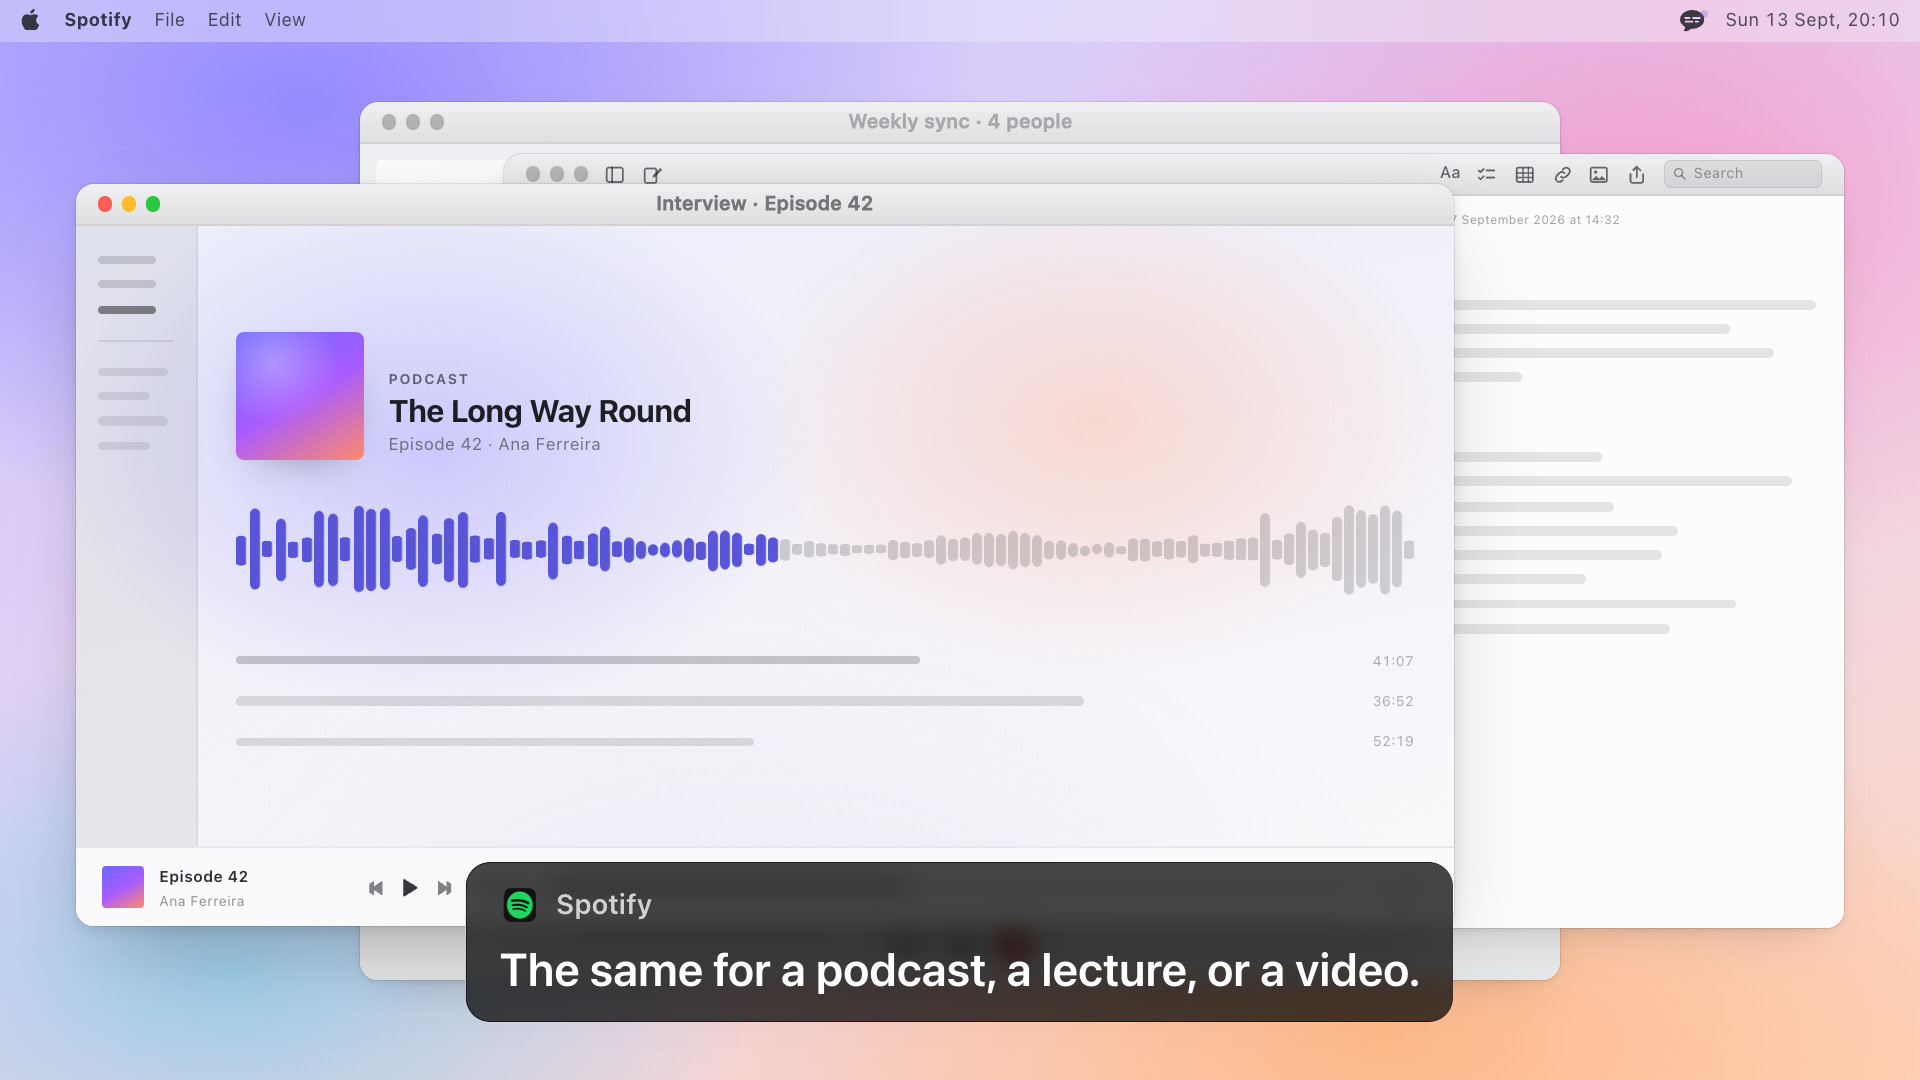Maximize the Interview · Episode 42 window
1920x1080 pixels.
pos(153,204)
